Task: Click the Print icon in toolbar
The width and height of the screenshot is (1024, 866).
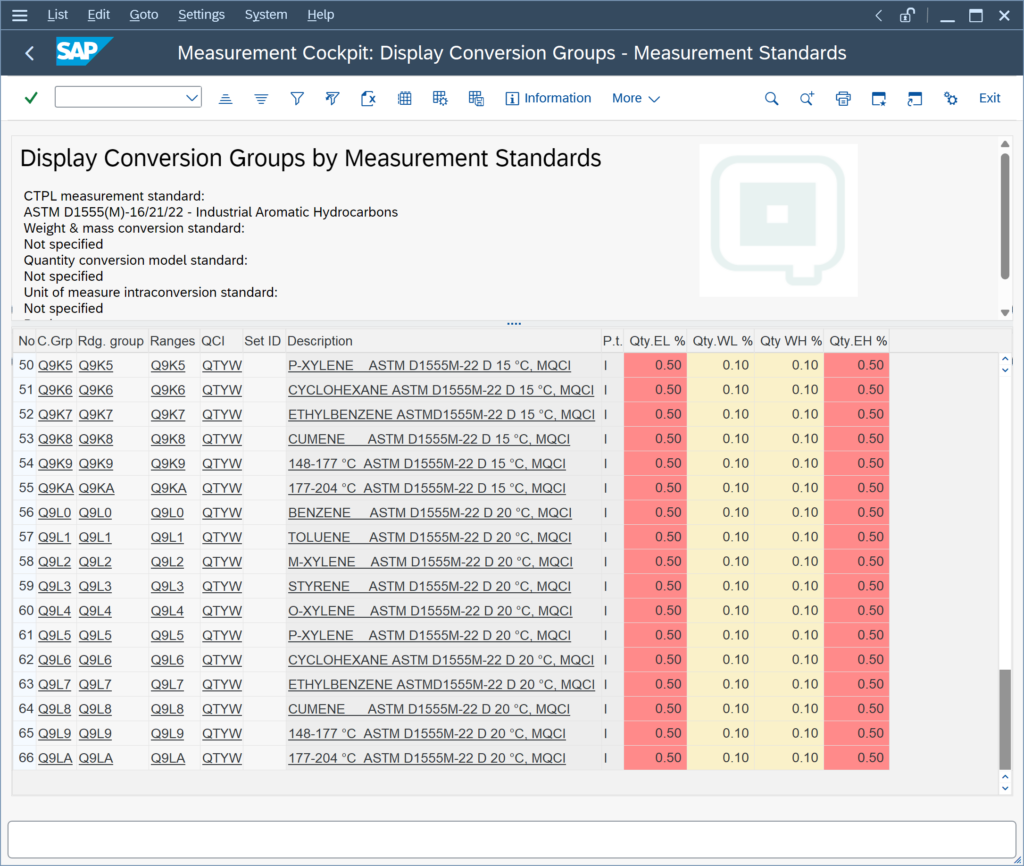Action: pyautogui.click(x=843, y=99)
